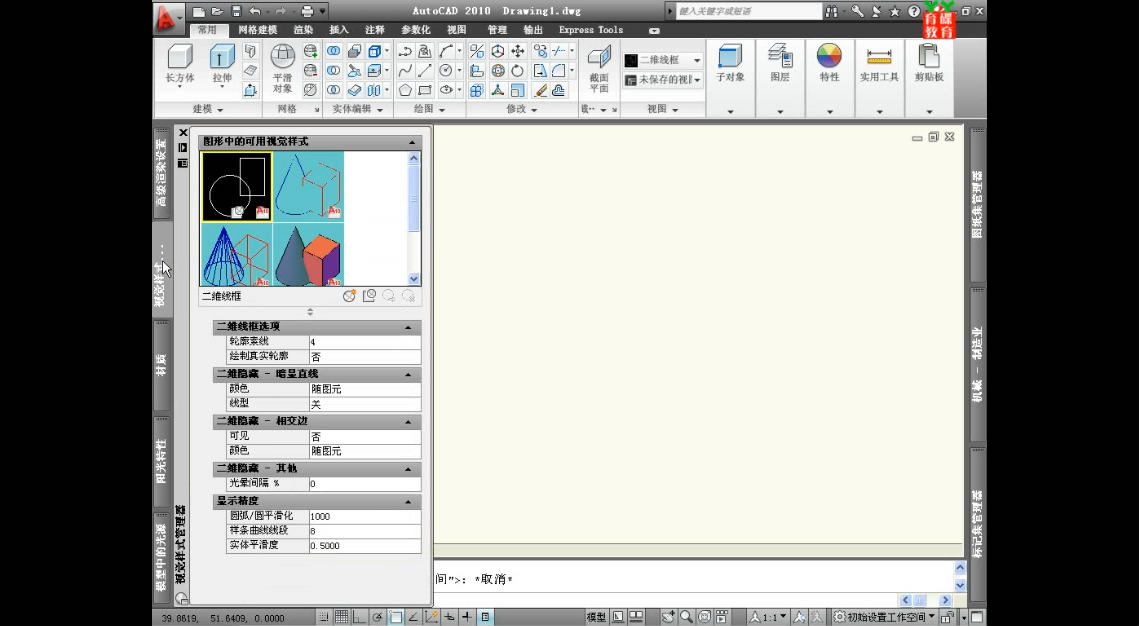The image size is (1139, 626).
Task: Switch to the 参数化 ribbon tab
Action: [x=416, y=30]
